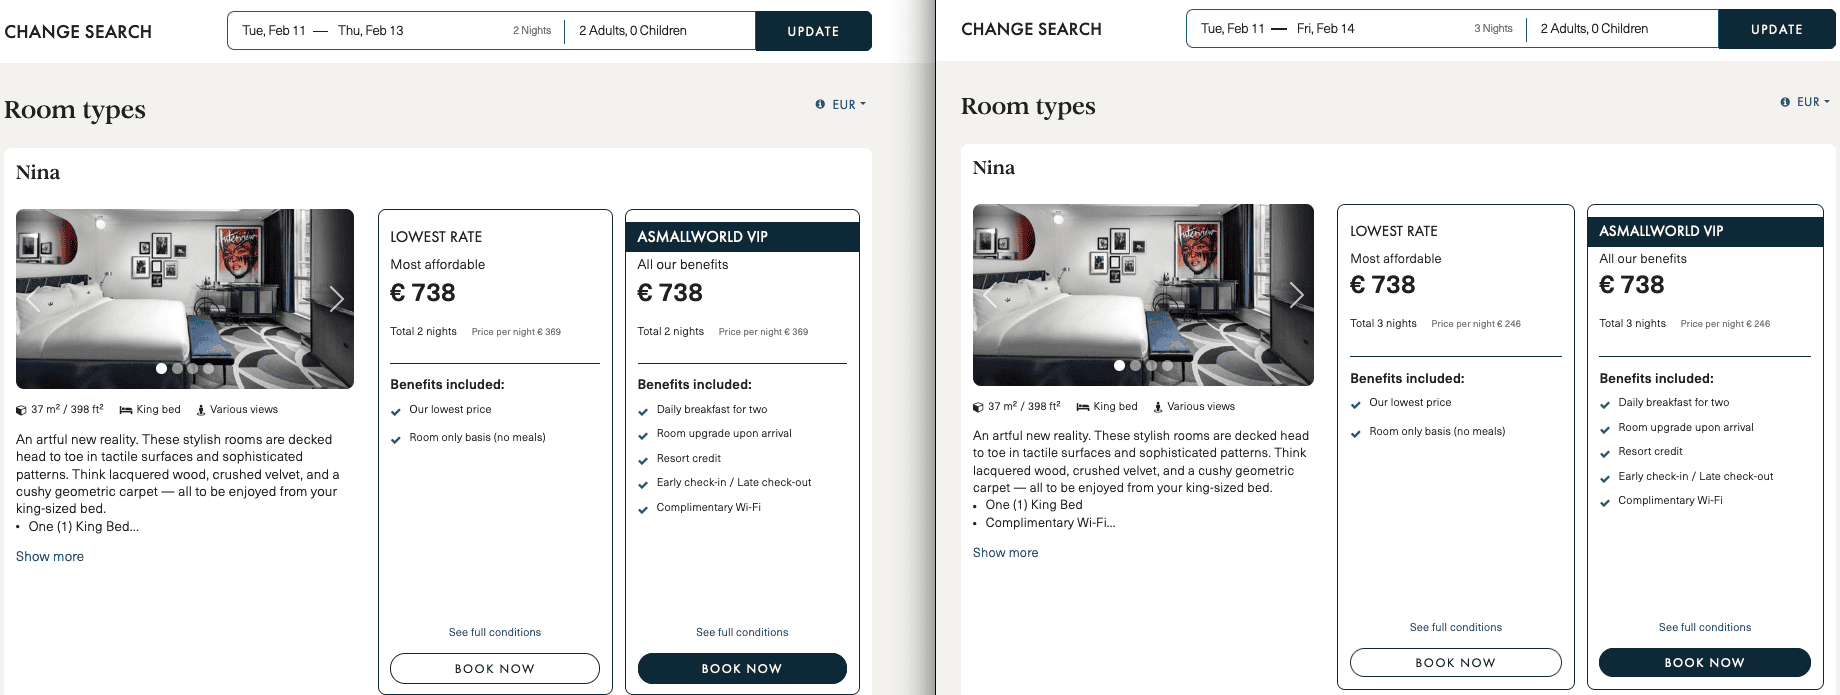
Task: Select third carousel dot on 3-night Nina photo
Action: tap(1151, 365)
